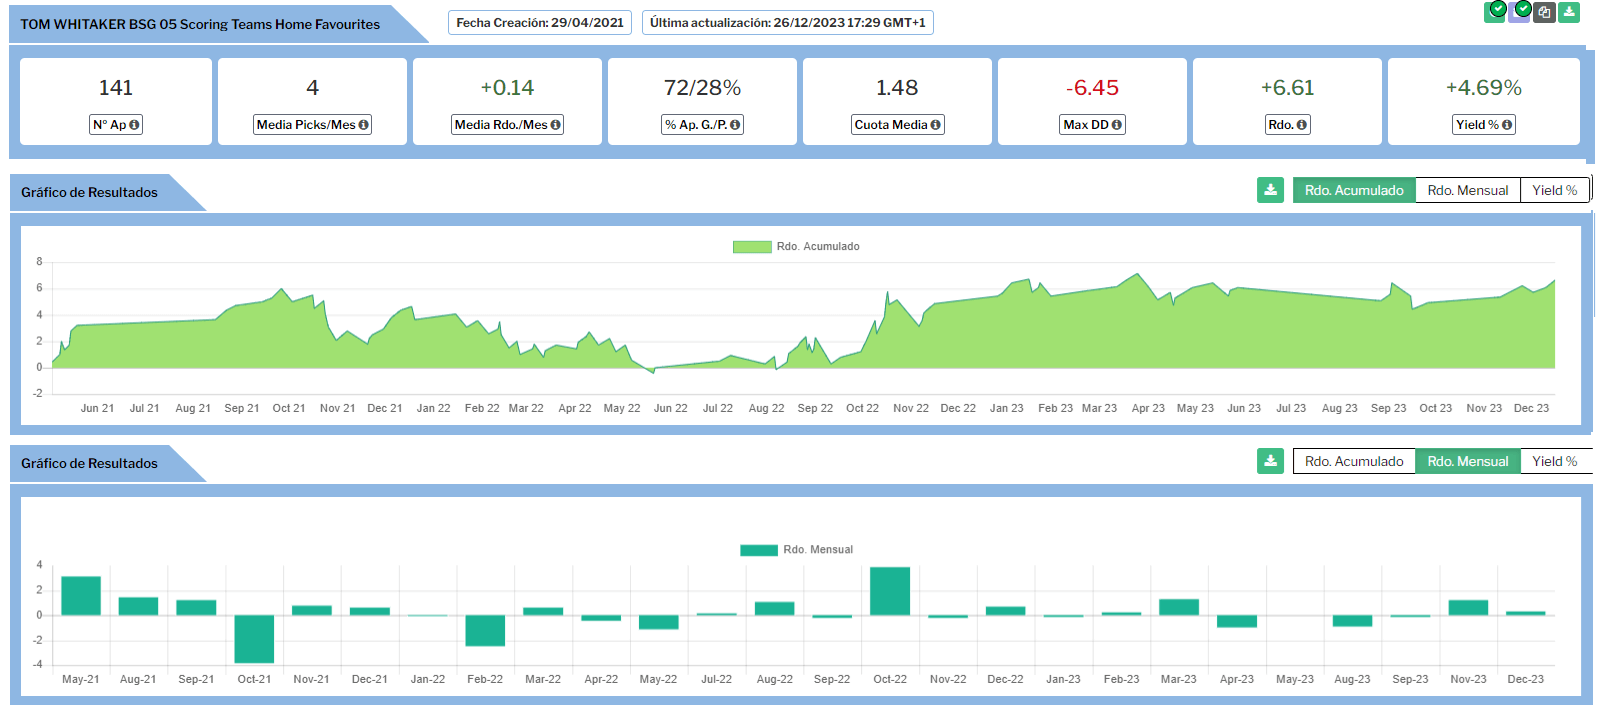The width and height of the screenshot is (1599, 705).
Task: Click the info icon next to Media Picks/Mes
Action: click(x=363, y=125)
